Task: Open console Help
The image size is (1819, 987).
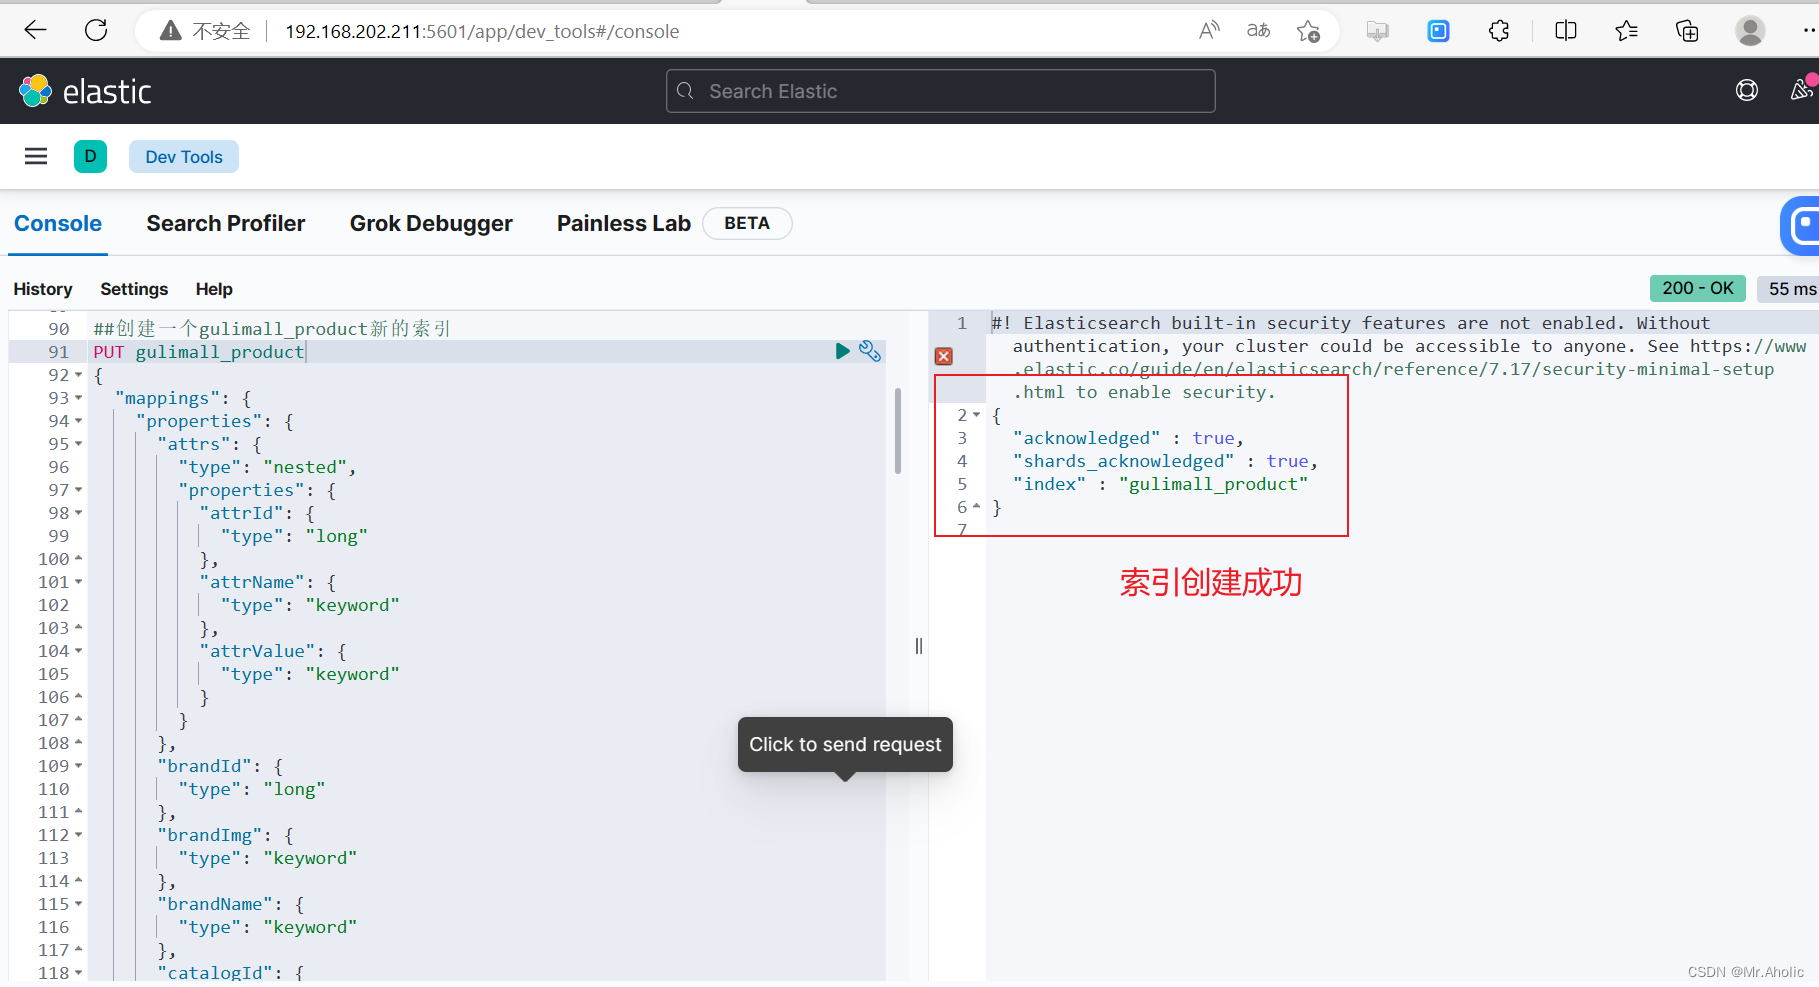Action: tap(214, 289)
